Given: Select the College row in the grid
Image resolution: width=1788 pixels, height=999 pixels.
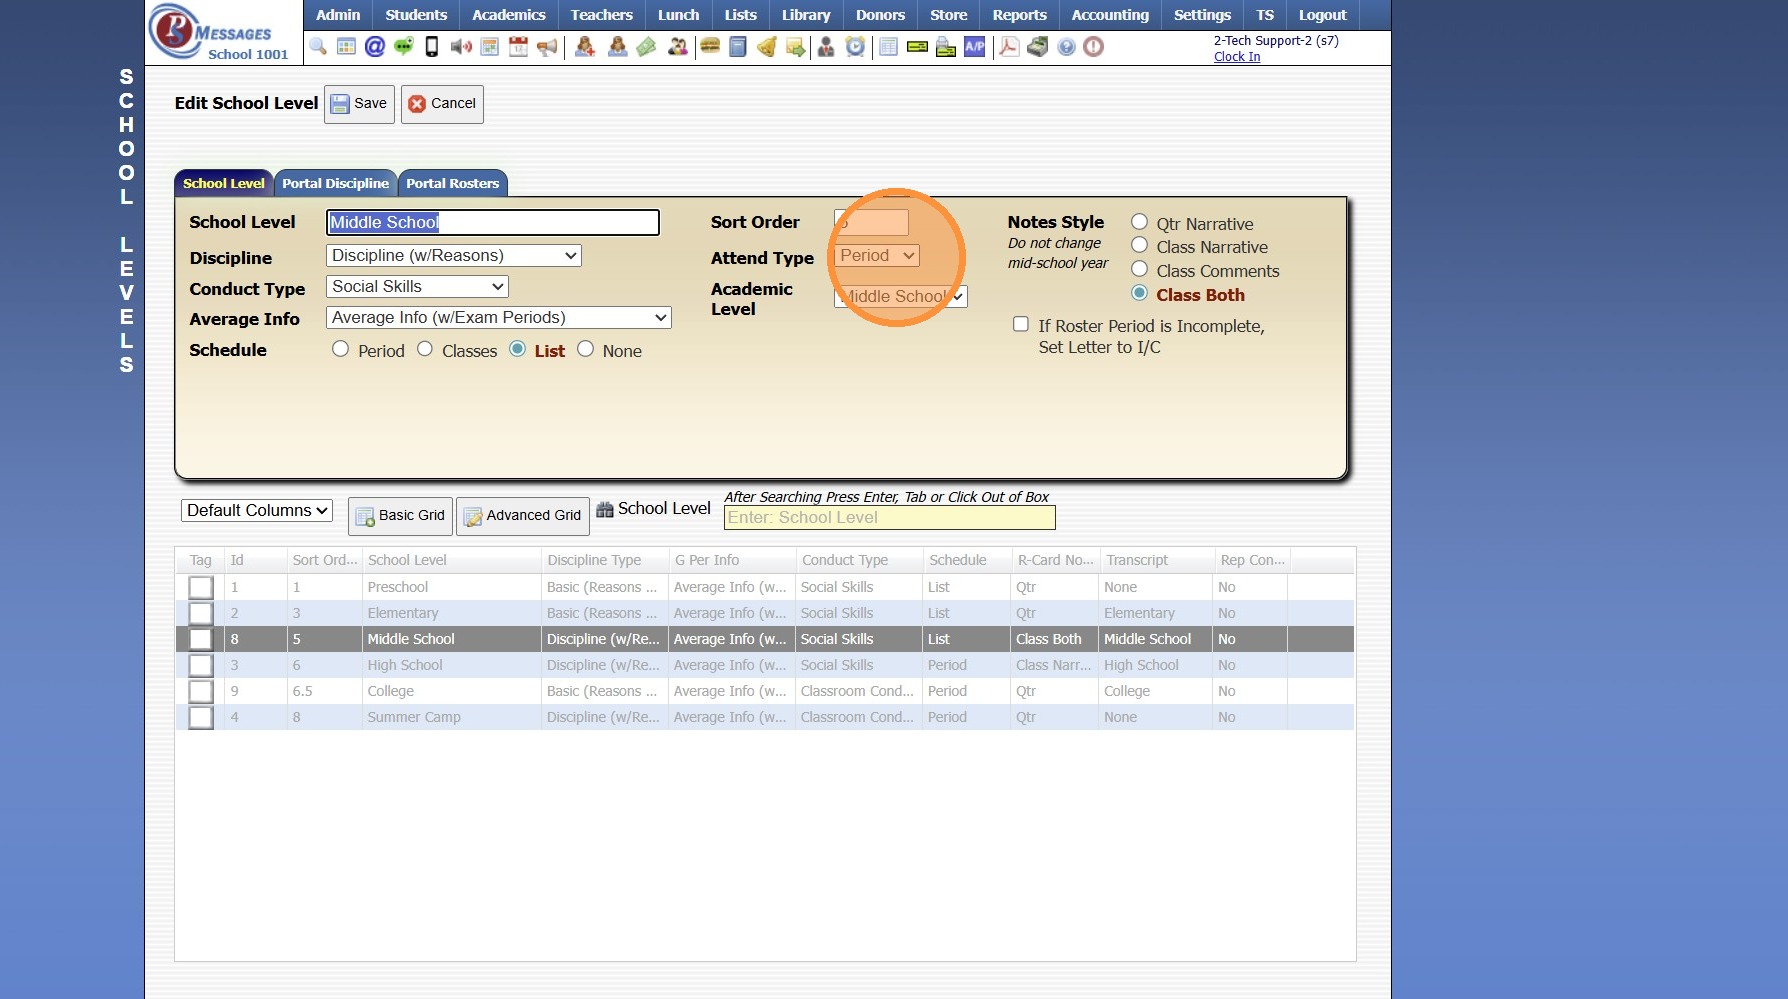Looking at the screenshot, I should pyautogui.click(x=765, y=692).
